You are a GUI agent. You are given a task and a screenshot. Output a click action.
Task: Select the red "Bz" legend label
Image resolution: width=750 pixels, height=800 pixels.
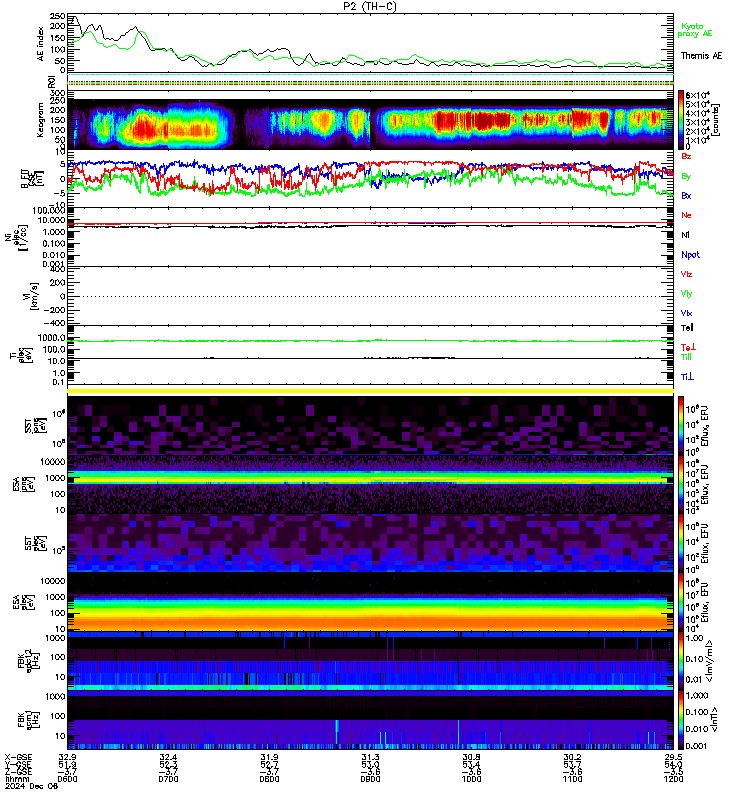(686, 156)
